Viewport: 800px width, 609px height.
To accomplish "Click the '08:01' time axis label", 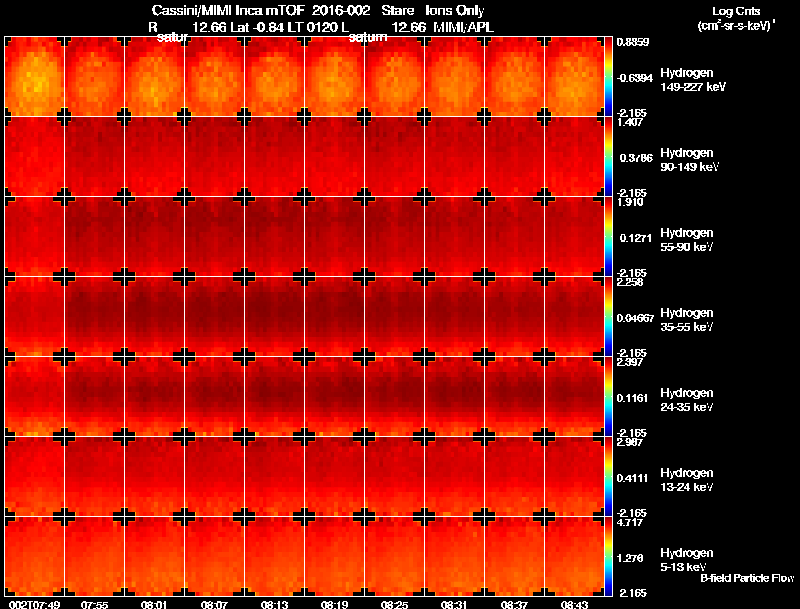I will pyautogui.click(x=155, y=604).
